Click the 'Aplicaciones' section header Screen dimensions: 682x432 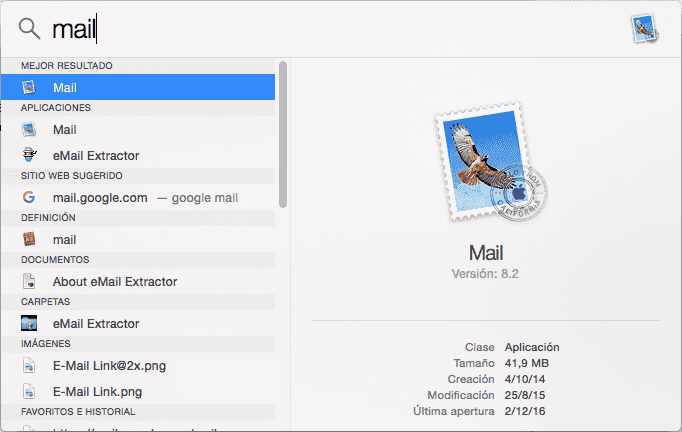[x=56, y=107]
